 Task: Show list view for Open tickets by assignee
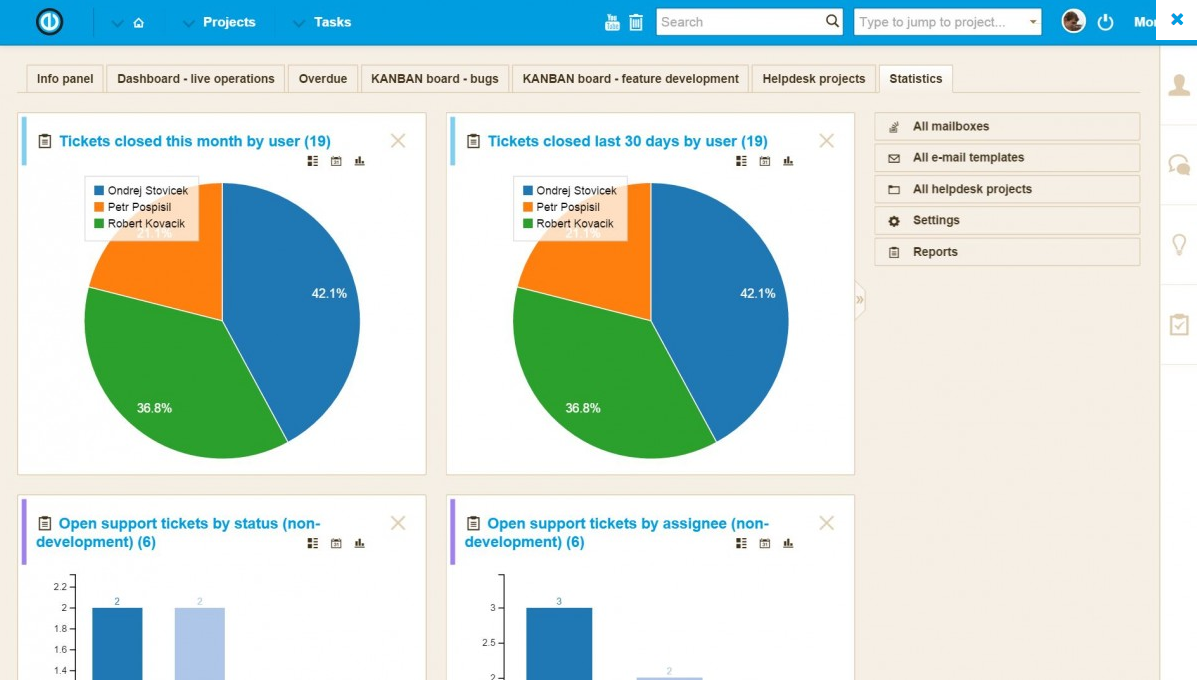741,543
